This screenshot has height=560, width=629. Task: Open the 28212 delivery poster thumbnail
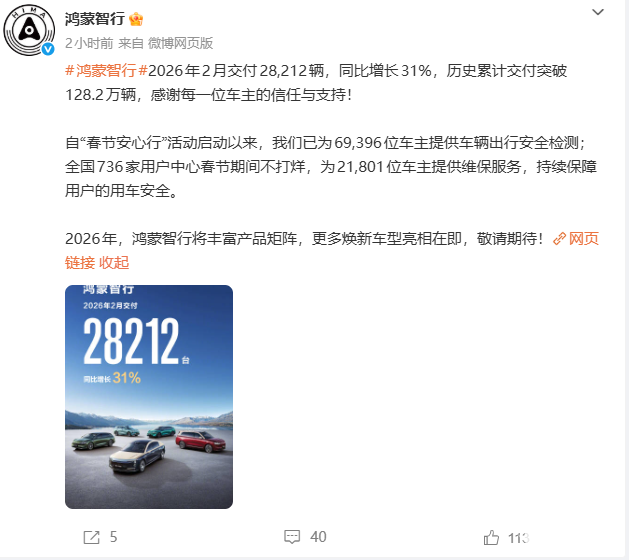[149, 397]
